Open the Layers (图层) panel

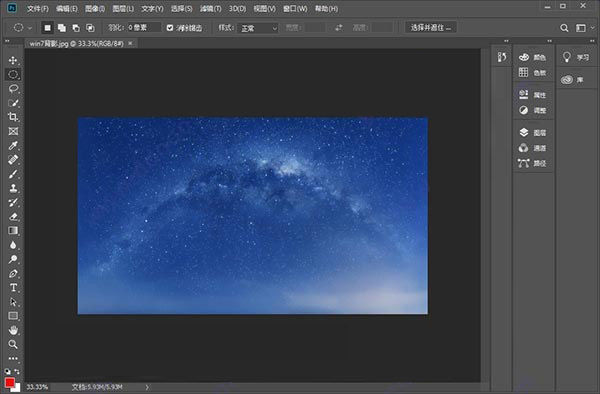point(533,133)
